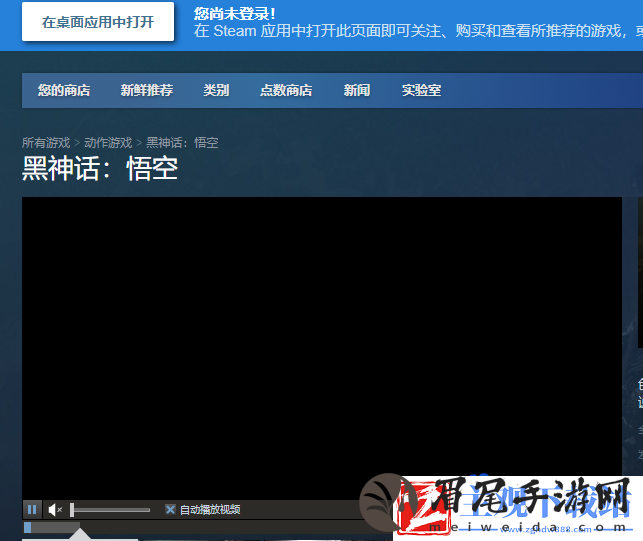Follow the 所有游戏 breadcrumb link
Image resolution: width=643 pixels, height=541 pixels.
click(x=46, y=143)
